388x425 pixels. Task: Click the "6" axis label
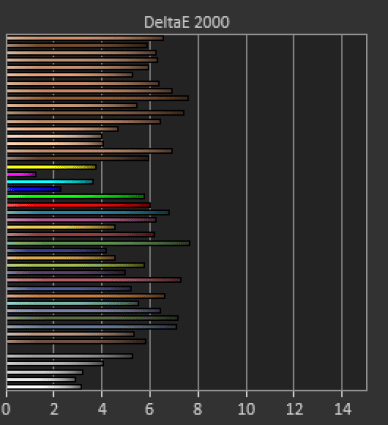click(x=150, y=409)
